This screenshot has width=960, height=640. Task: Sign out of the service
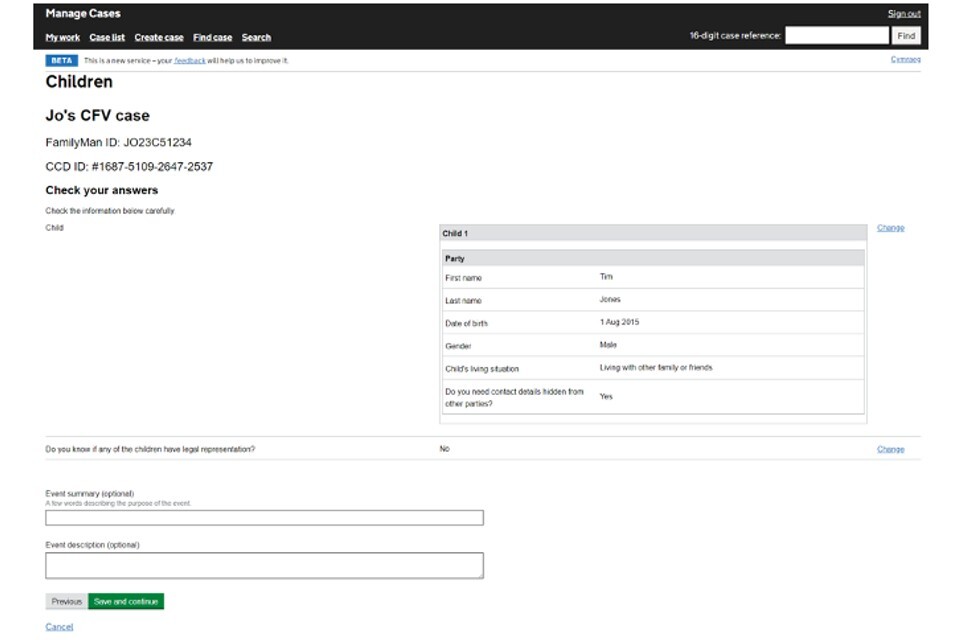coord(904,14)
